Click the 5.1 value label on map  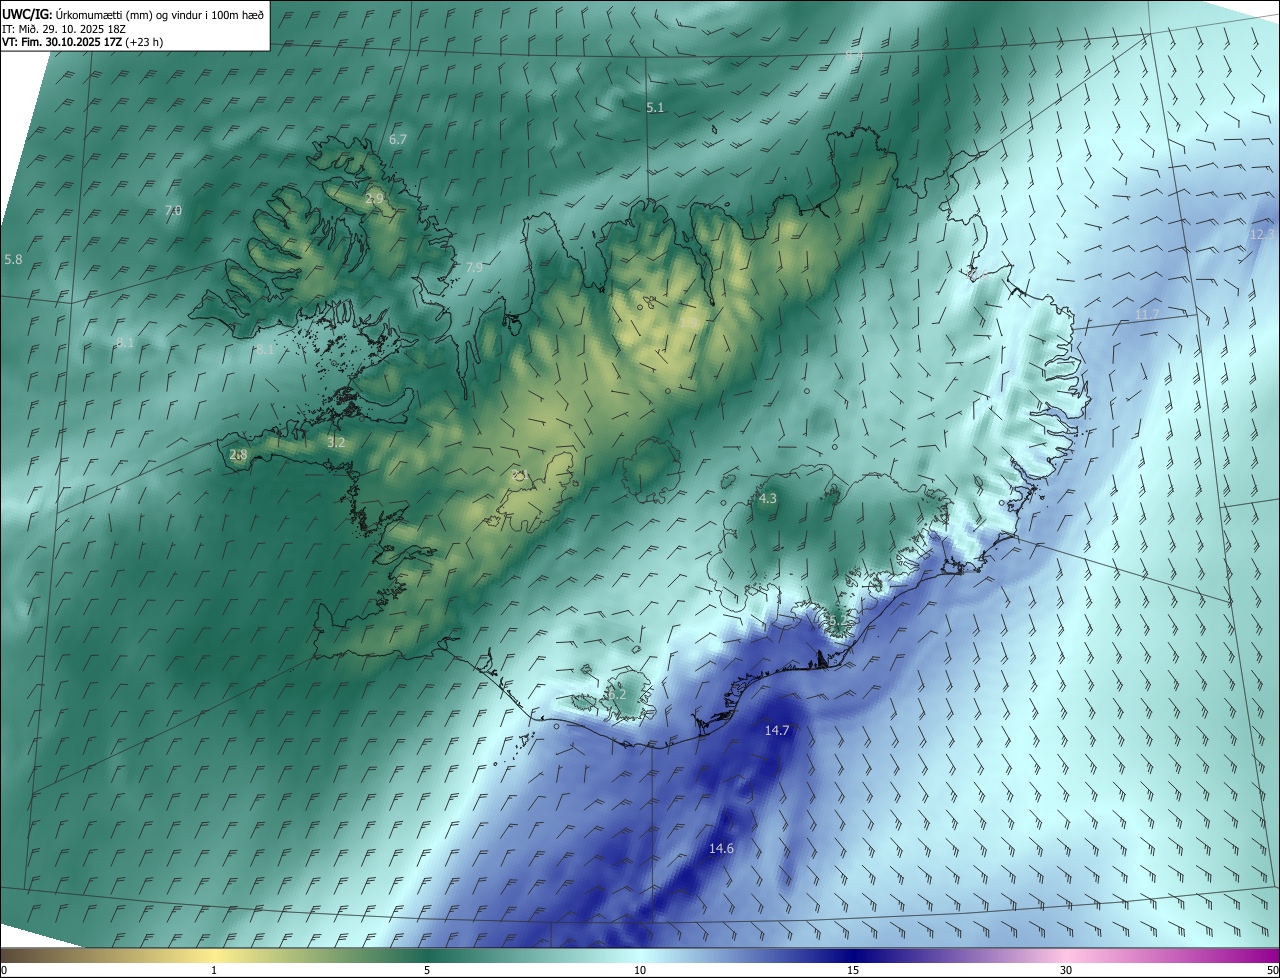click(x=655, y=107)
